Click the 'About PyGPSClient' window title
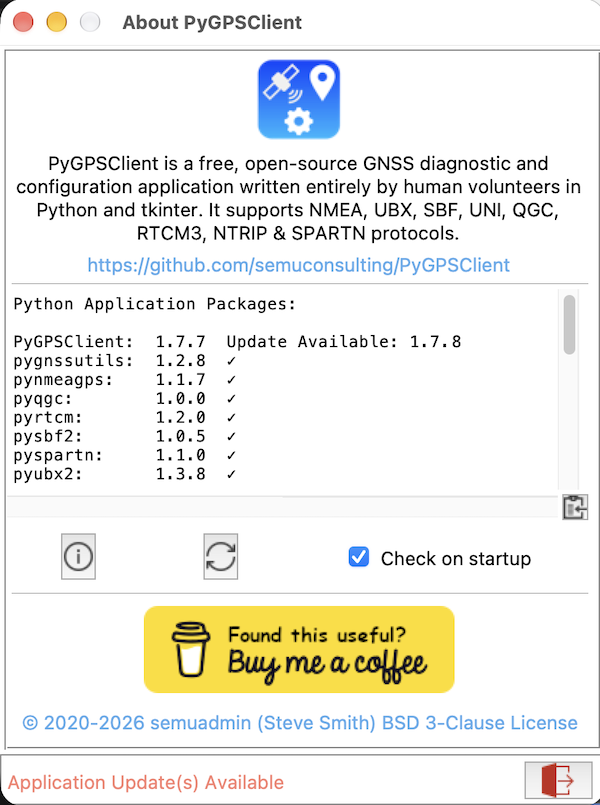The width and height of the screenshot is (600, 805). [x=212, y=23]
